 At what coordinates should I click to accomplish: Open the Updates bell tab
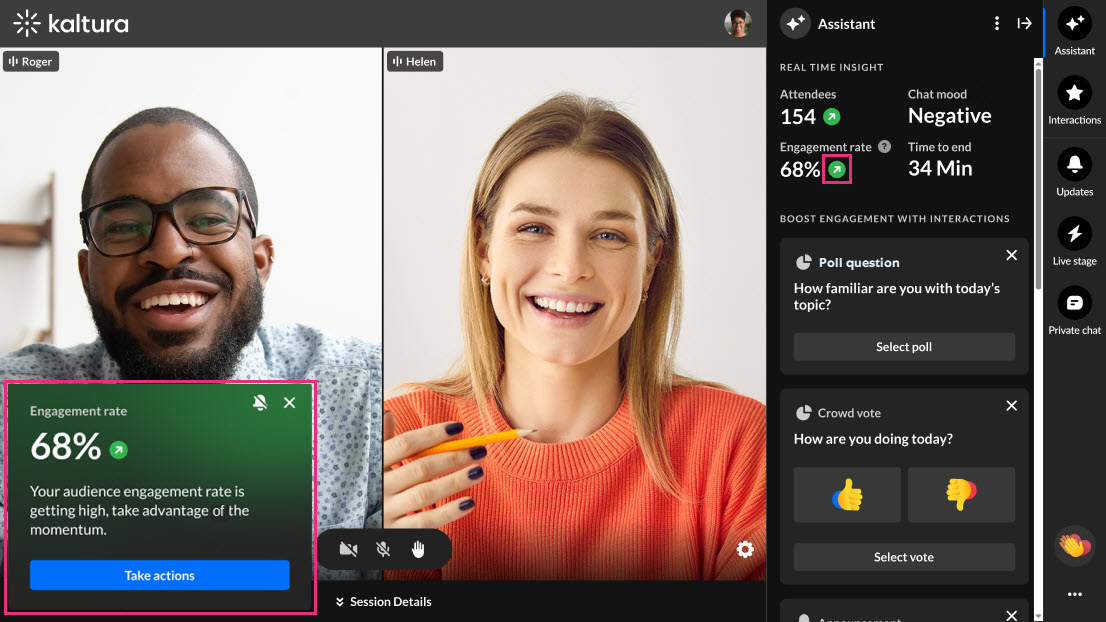1074,173
